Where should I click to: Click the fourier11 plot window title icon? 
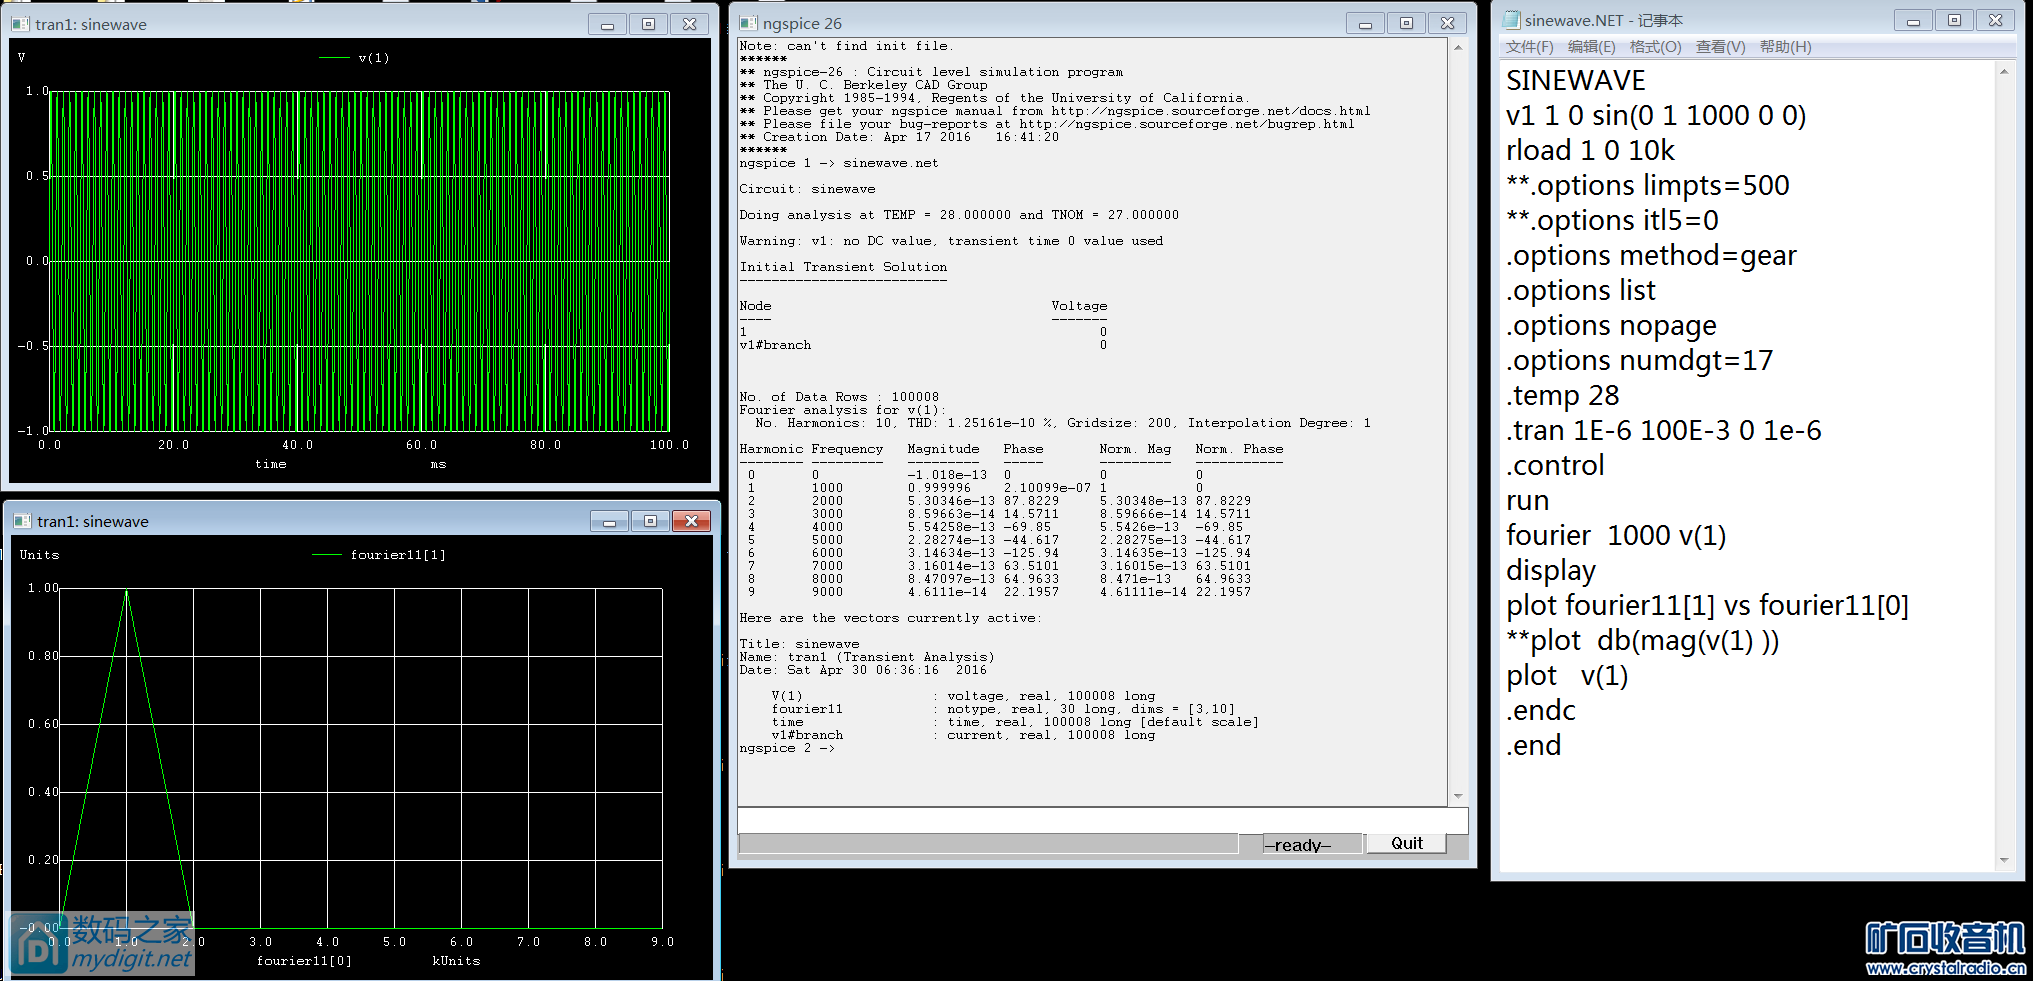pyautogui.click(x=22, y=521)
